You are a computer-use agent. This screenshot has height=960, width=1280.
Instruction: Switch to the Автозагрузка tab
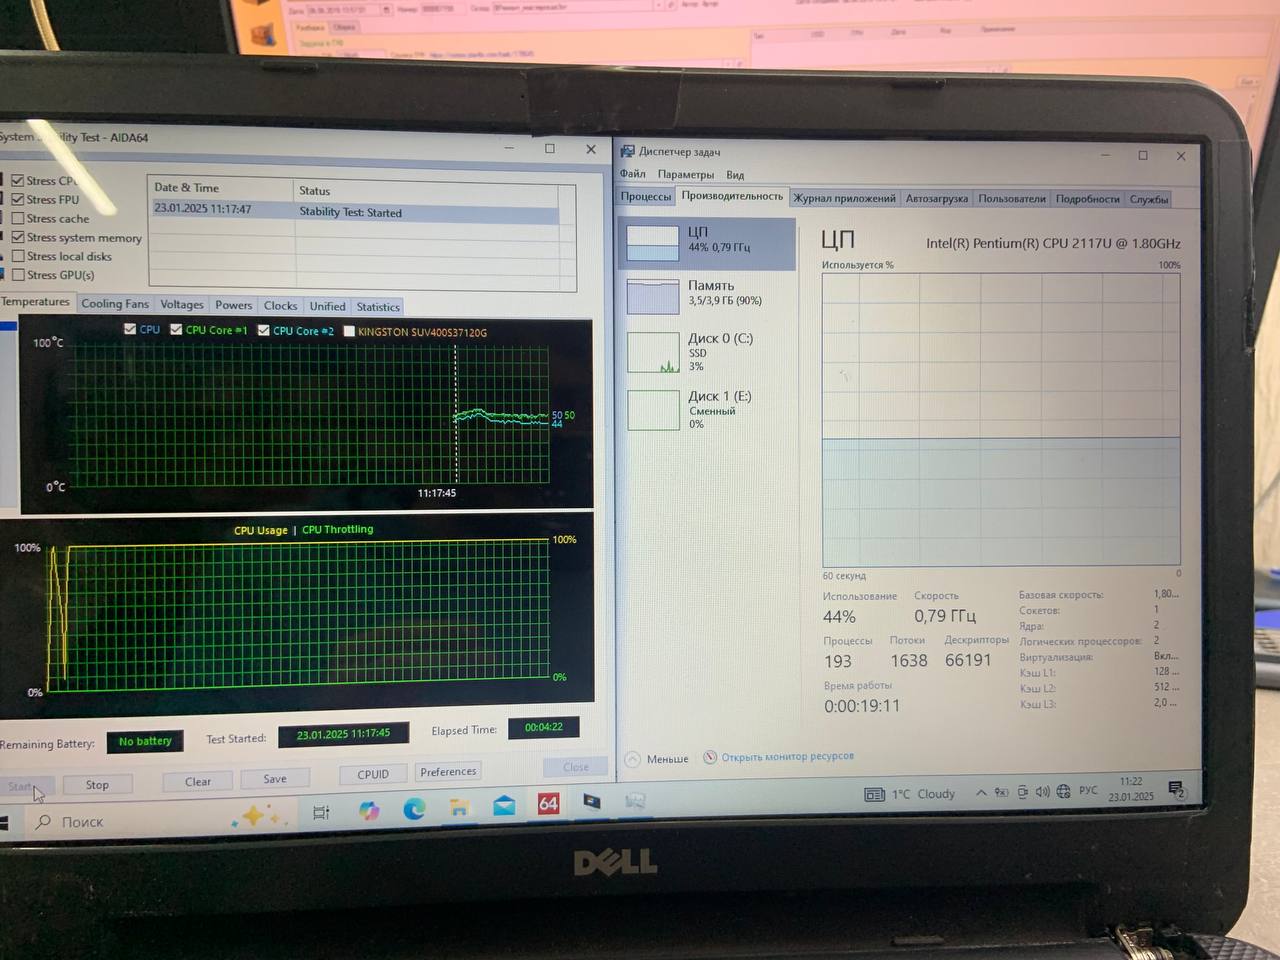tap(937, 198)
